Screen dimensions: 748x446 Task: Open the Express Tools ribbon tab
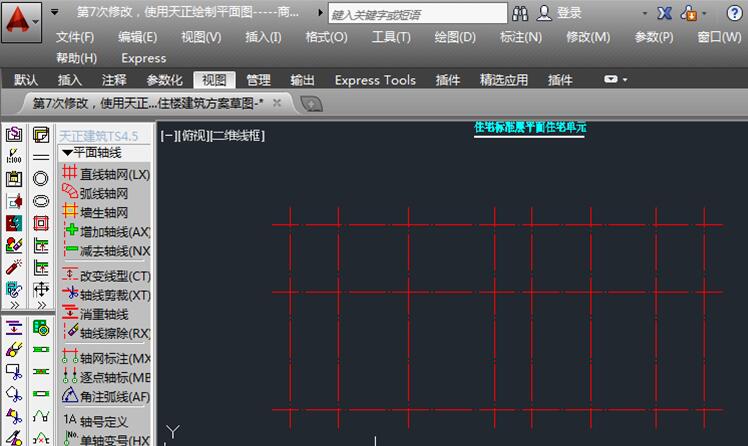point(375,80)
